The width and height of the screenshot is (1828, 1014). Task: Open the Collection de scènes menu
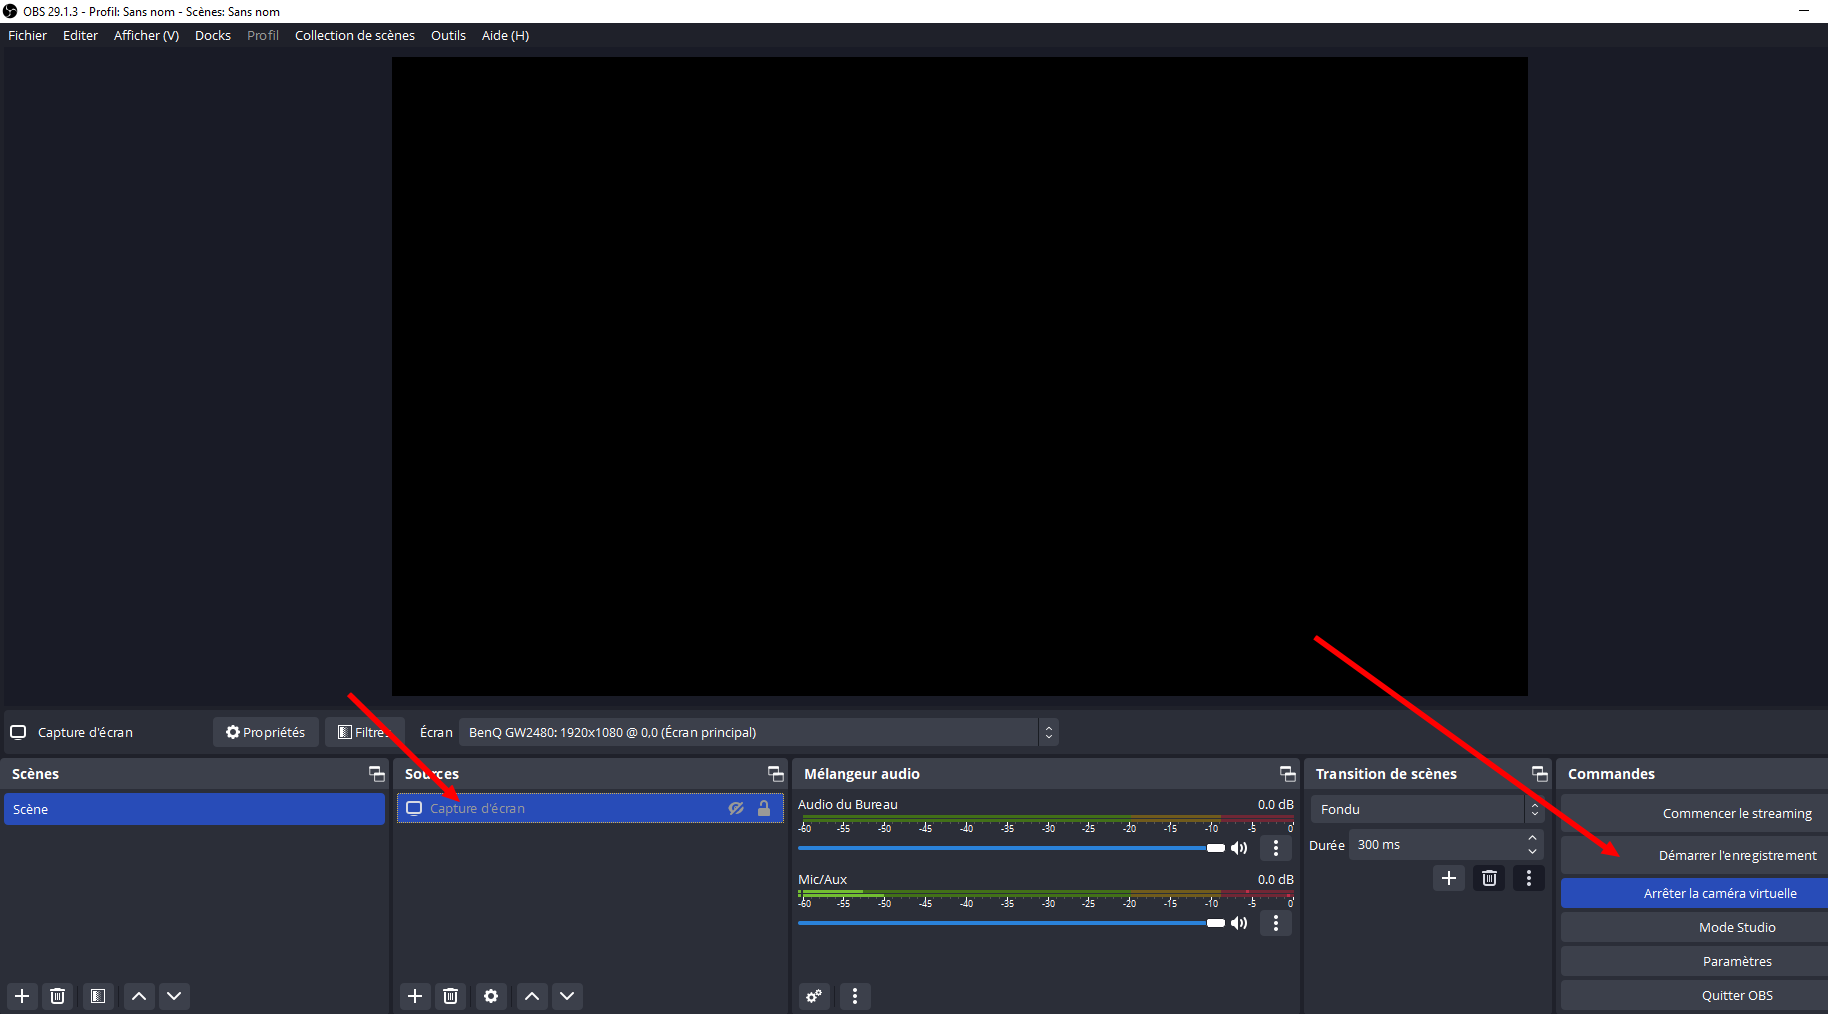pyautogui.click(x=355, y=35)
